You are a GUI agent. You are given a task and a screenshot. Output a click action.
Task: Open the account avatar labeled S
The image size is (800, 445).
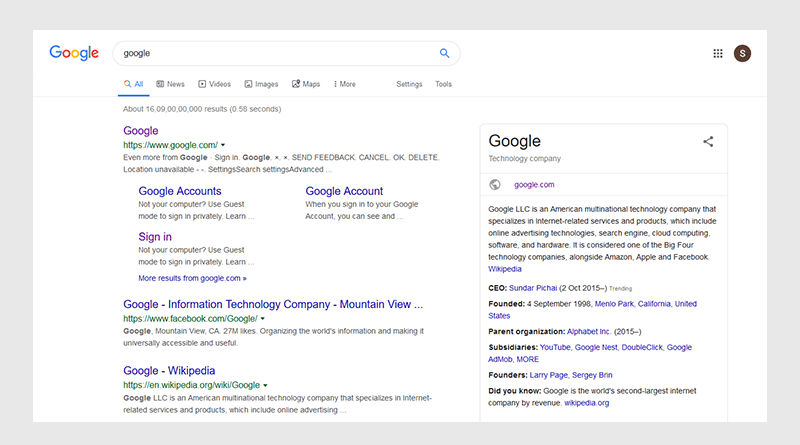tap(742, 53)
